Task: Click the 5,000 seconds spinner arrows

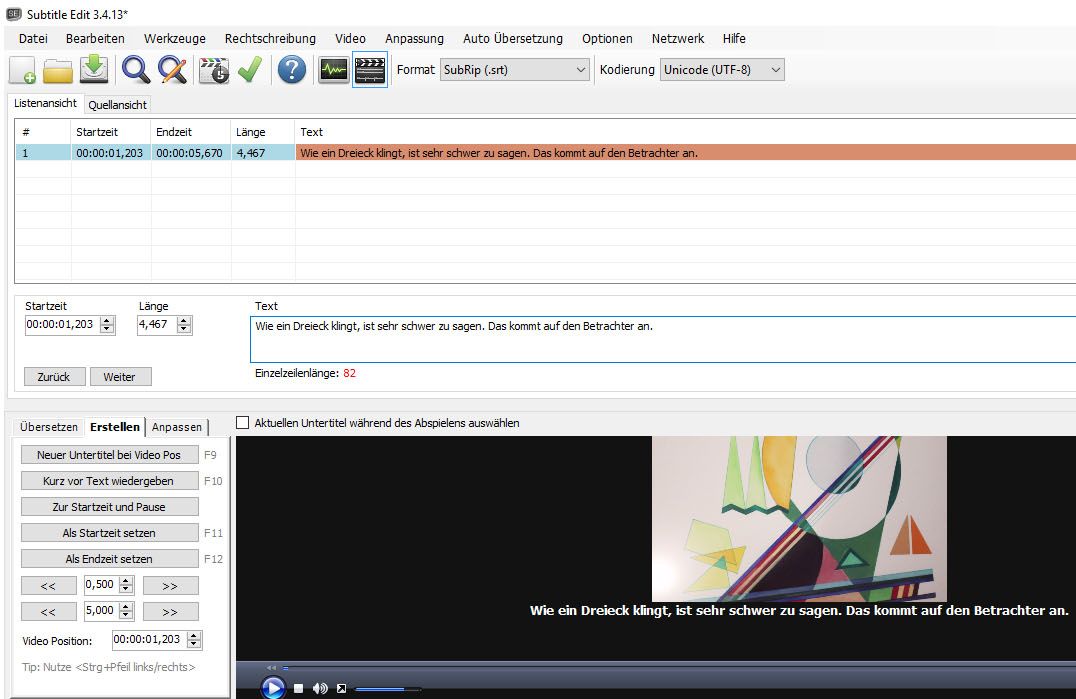Action: point(126,611)
